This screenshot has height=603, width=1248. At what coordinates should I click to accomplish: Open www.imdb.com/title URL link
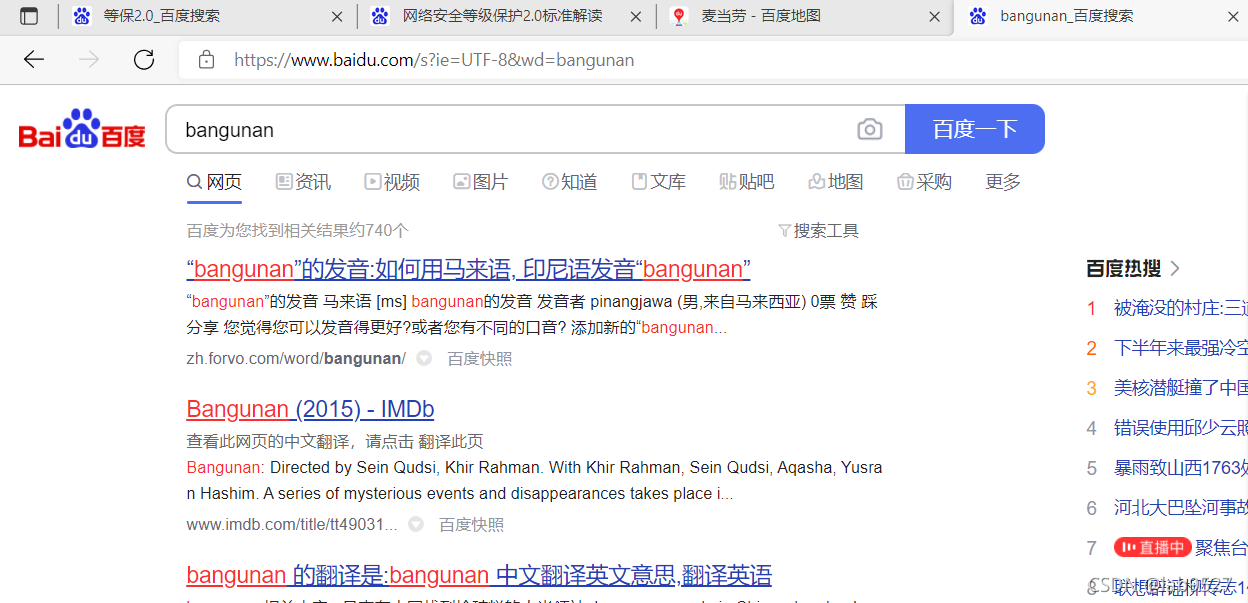(x=292, y=524)
